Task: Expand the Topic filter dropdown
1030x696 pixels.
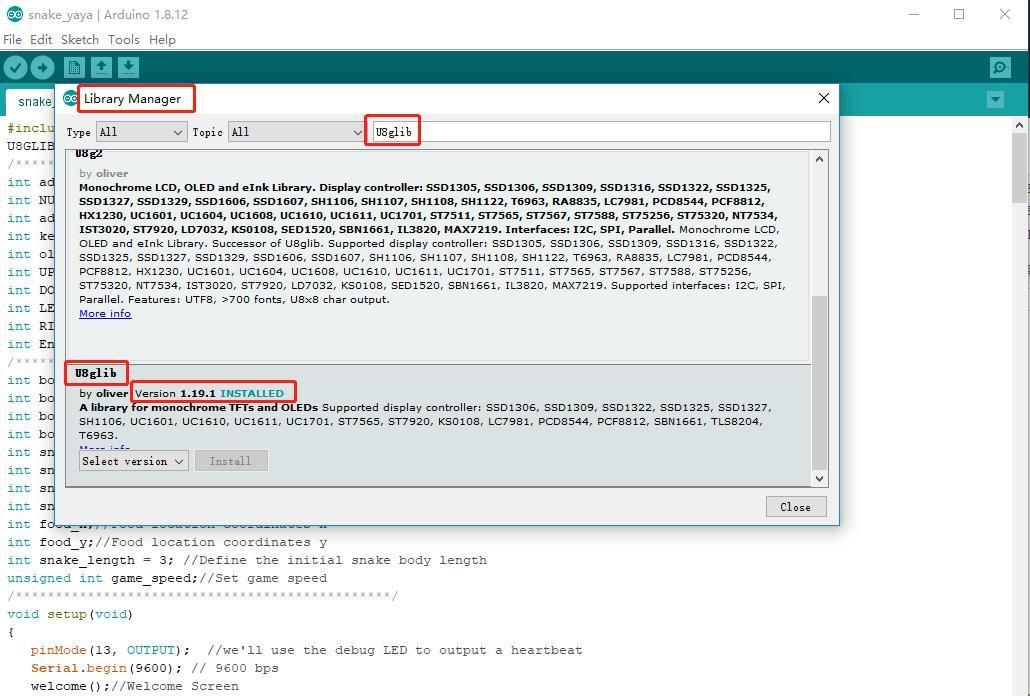Action: 297,132
